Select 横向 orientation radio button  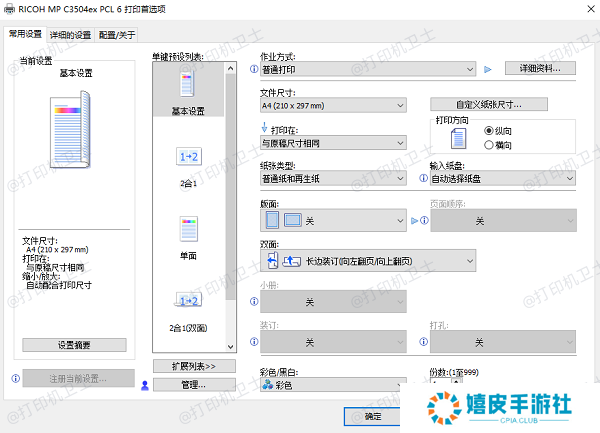click(x=489, y=144)
